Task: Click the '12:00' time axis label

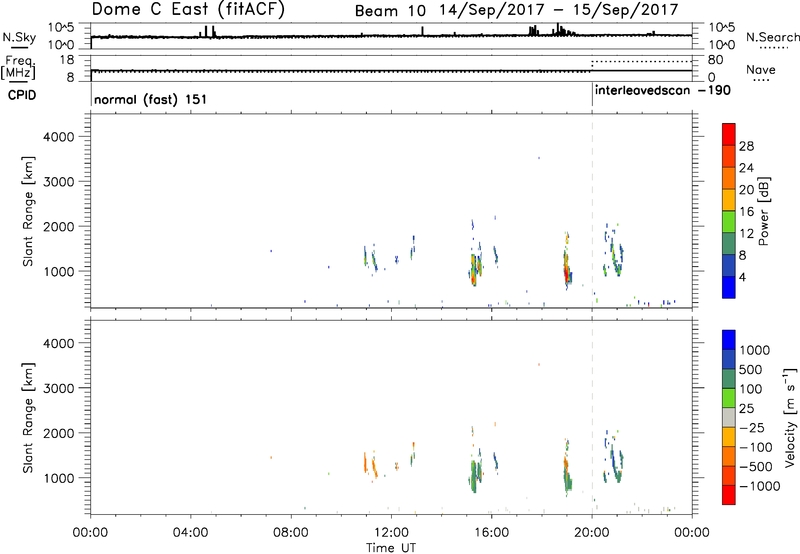Action: tap(391, 533)
